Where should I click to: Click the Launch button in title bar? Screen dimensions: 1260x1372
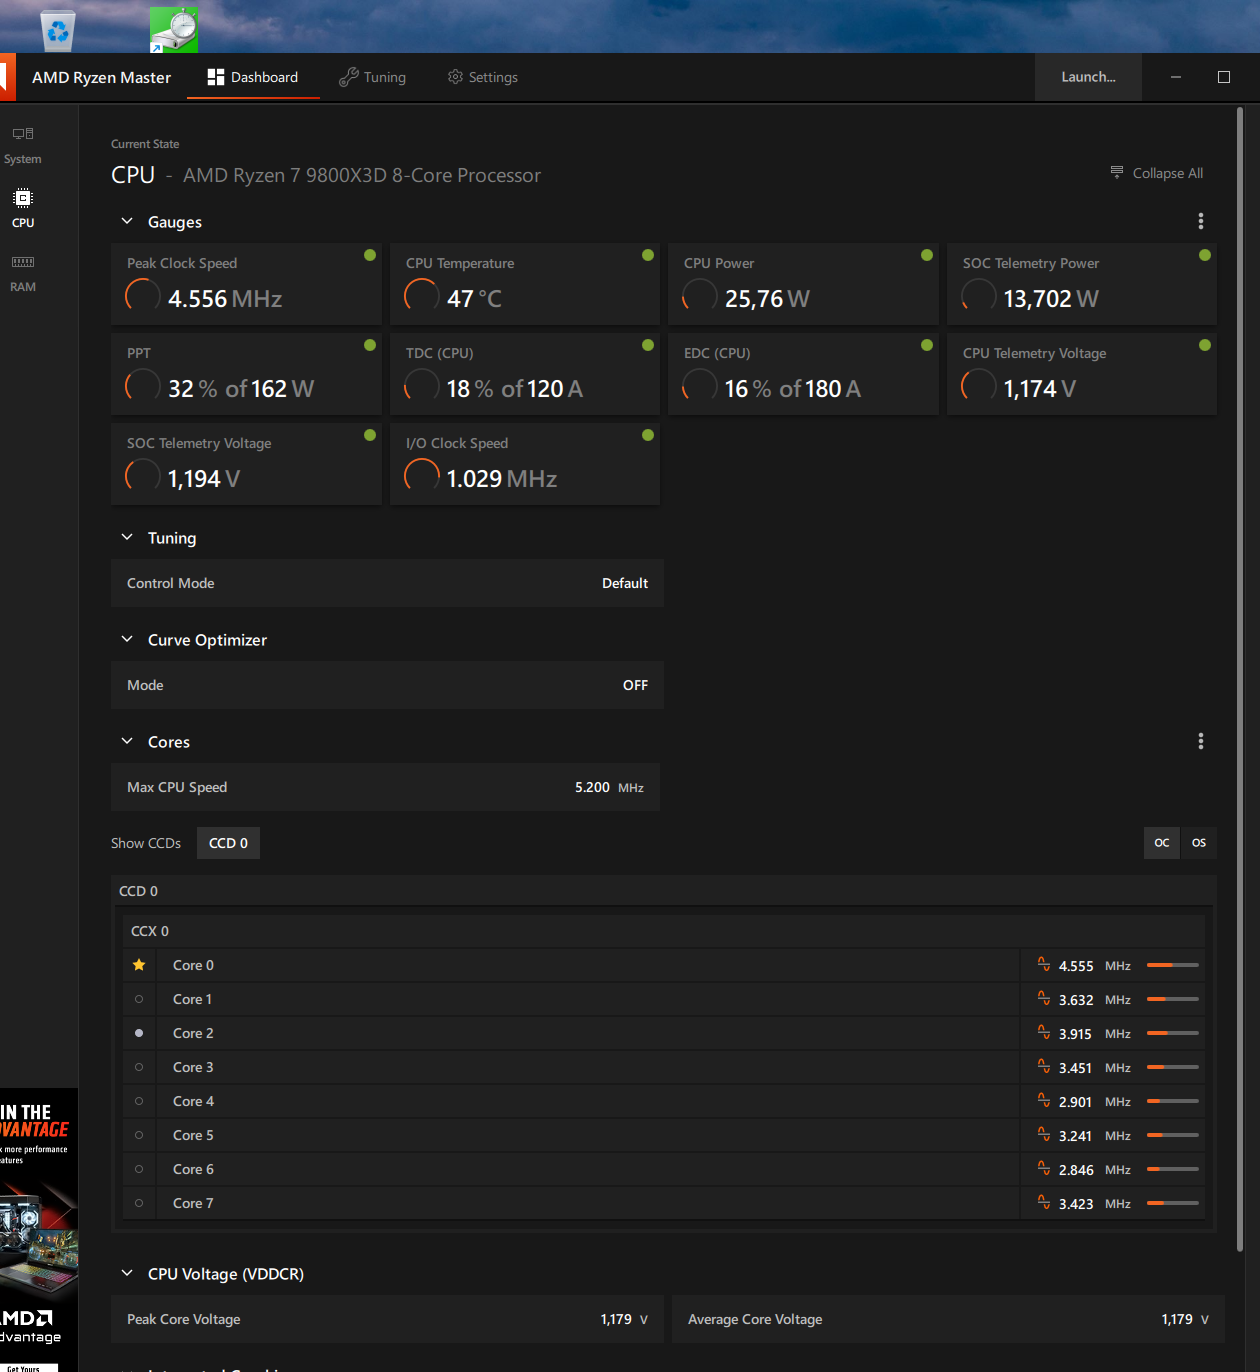pyautogui.click(x=1088, y=77)
